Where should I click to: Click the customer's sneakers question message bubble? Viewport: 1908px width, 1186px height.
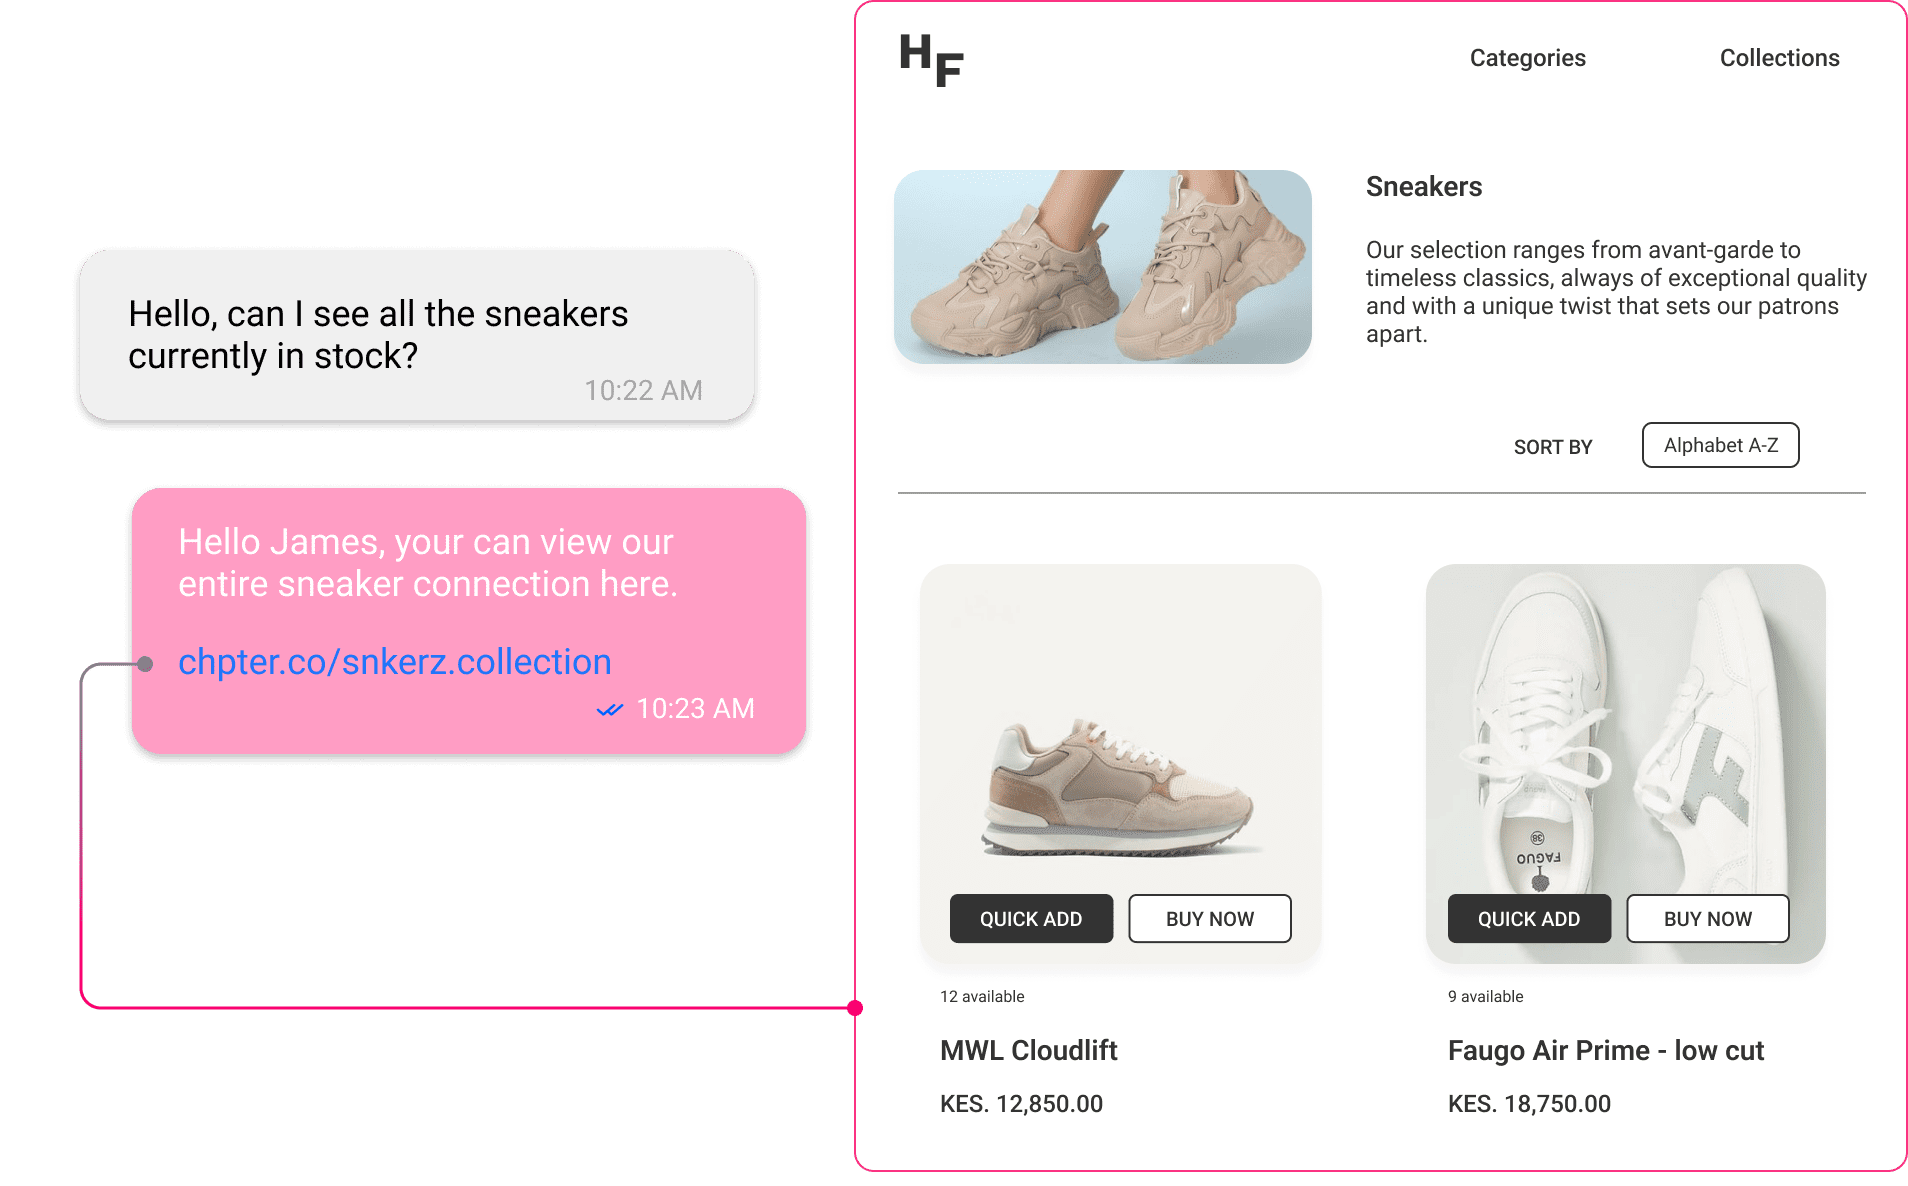pyautogui.click(x=417, y=335)
